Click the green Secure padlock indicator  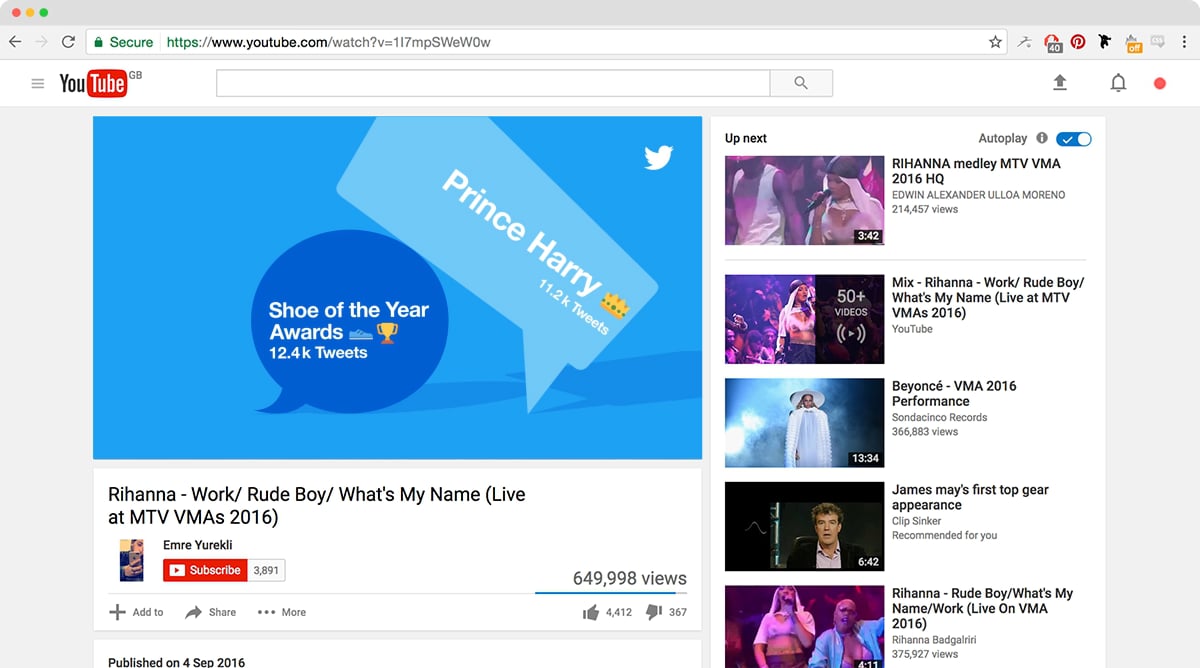pyautogui.click(x=124, y=42)
